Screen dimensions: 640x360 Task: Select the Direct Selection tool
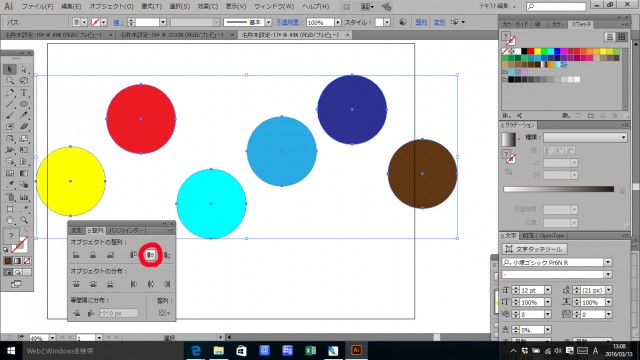tap(24, 69)
